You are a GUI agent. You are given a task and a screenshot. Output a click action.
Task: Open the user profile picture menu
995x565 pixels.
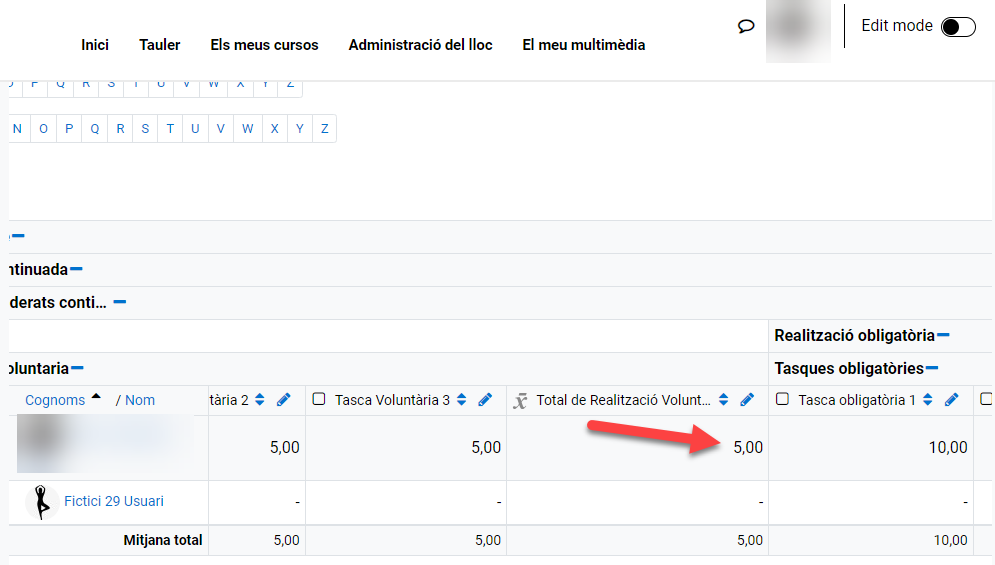coord(797,30)
